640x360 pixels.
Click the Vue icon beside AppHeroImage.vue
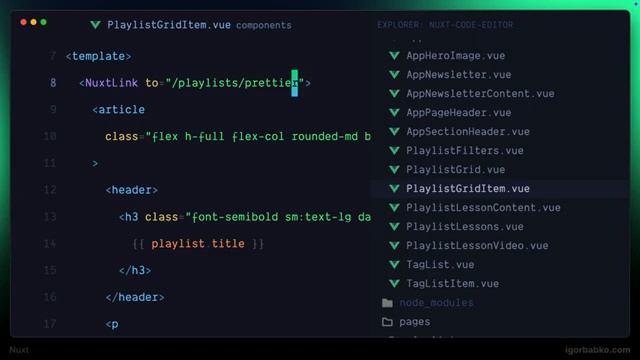point(394,56)
